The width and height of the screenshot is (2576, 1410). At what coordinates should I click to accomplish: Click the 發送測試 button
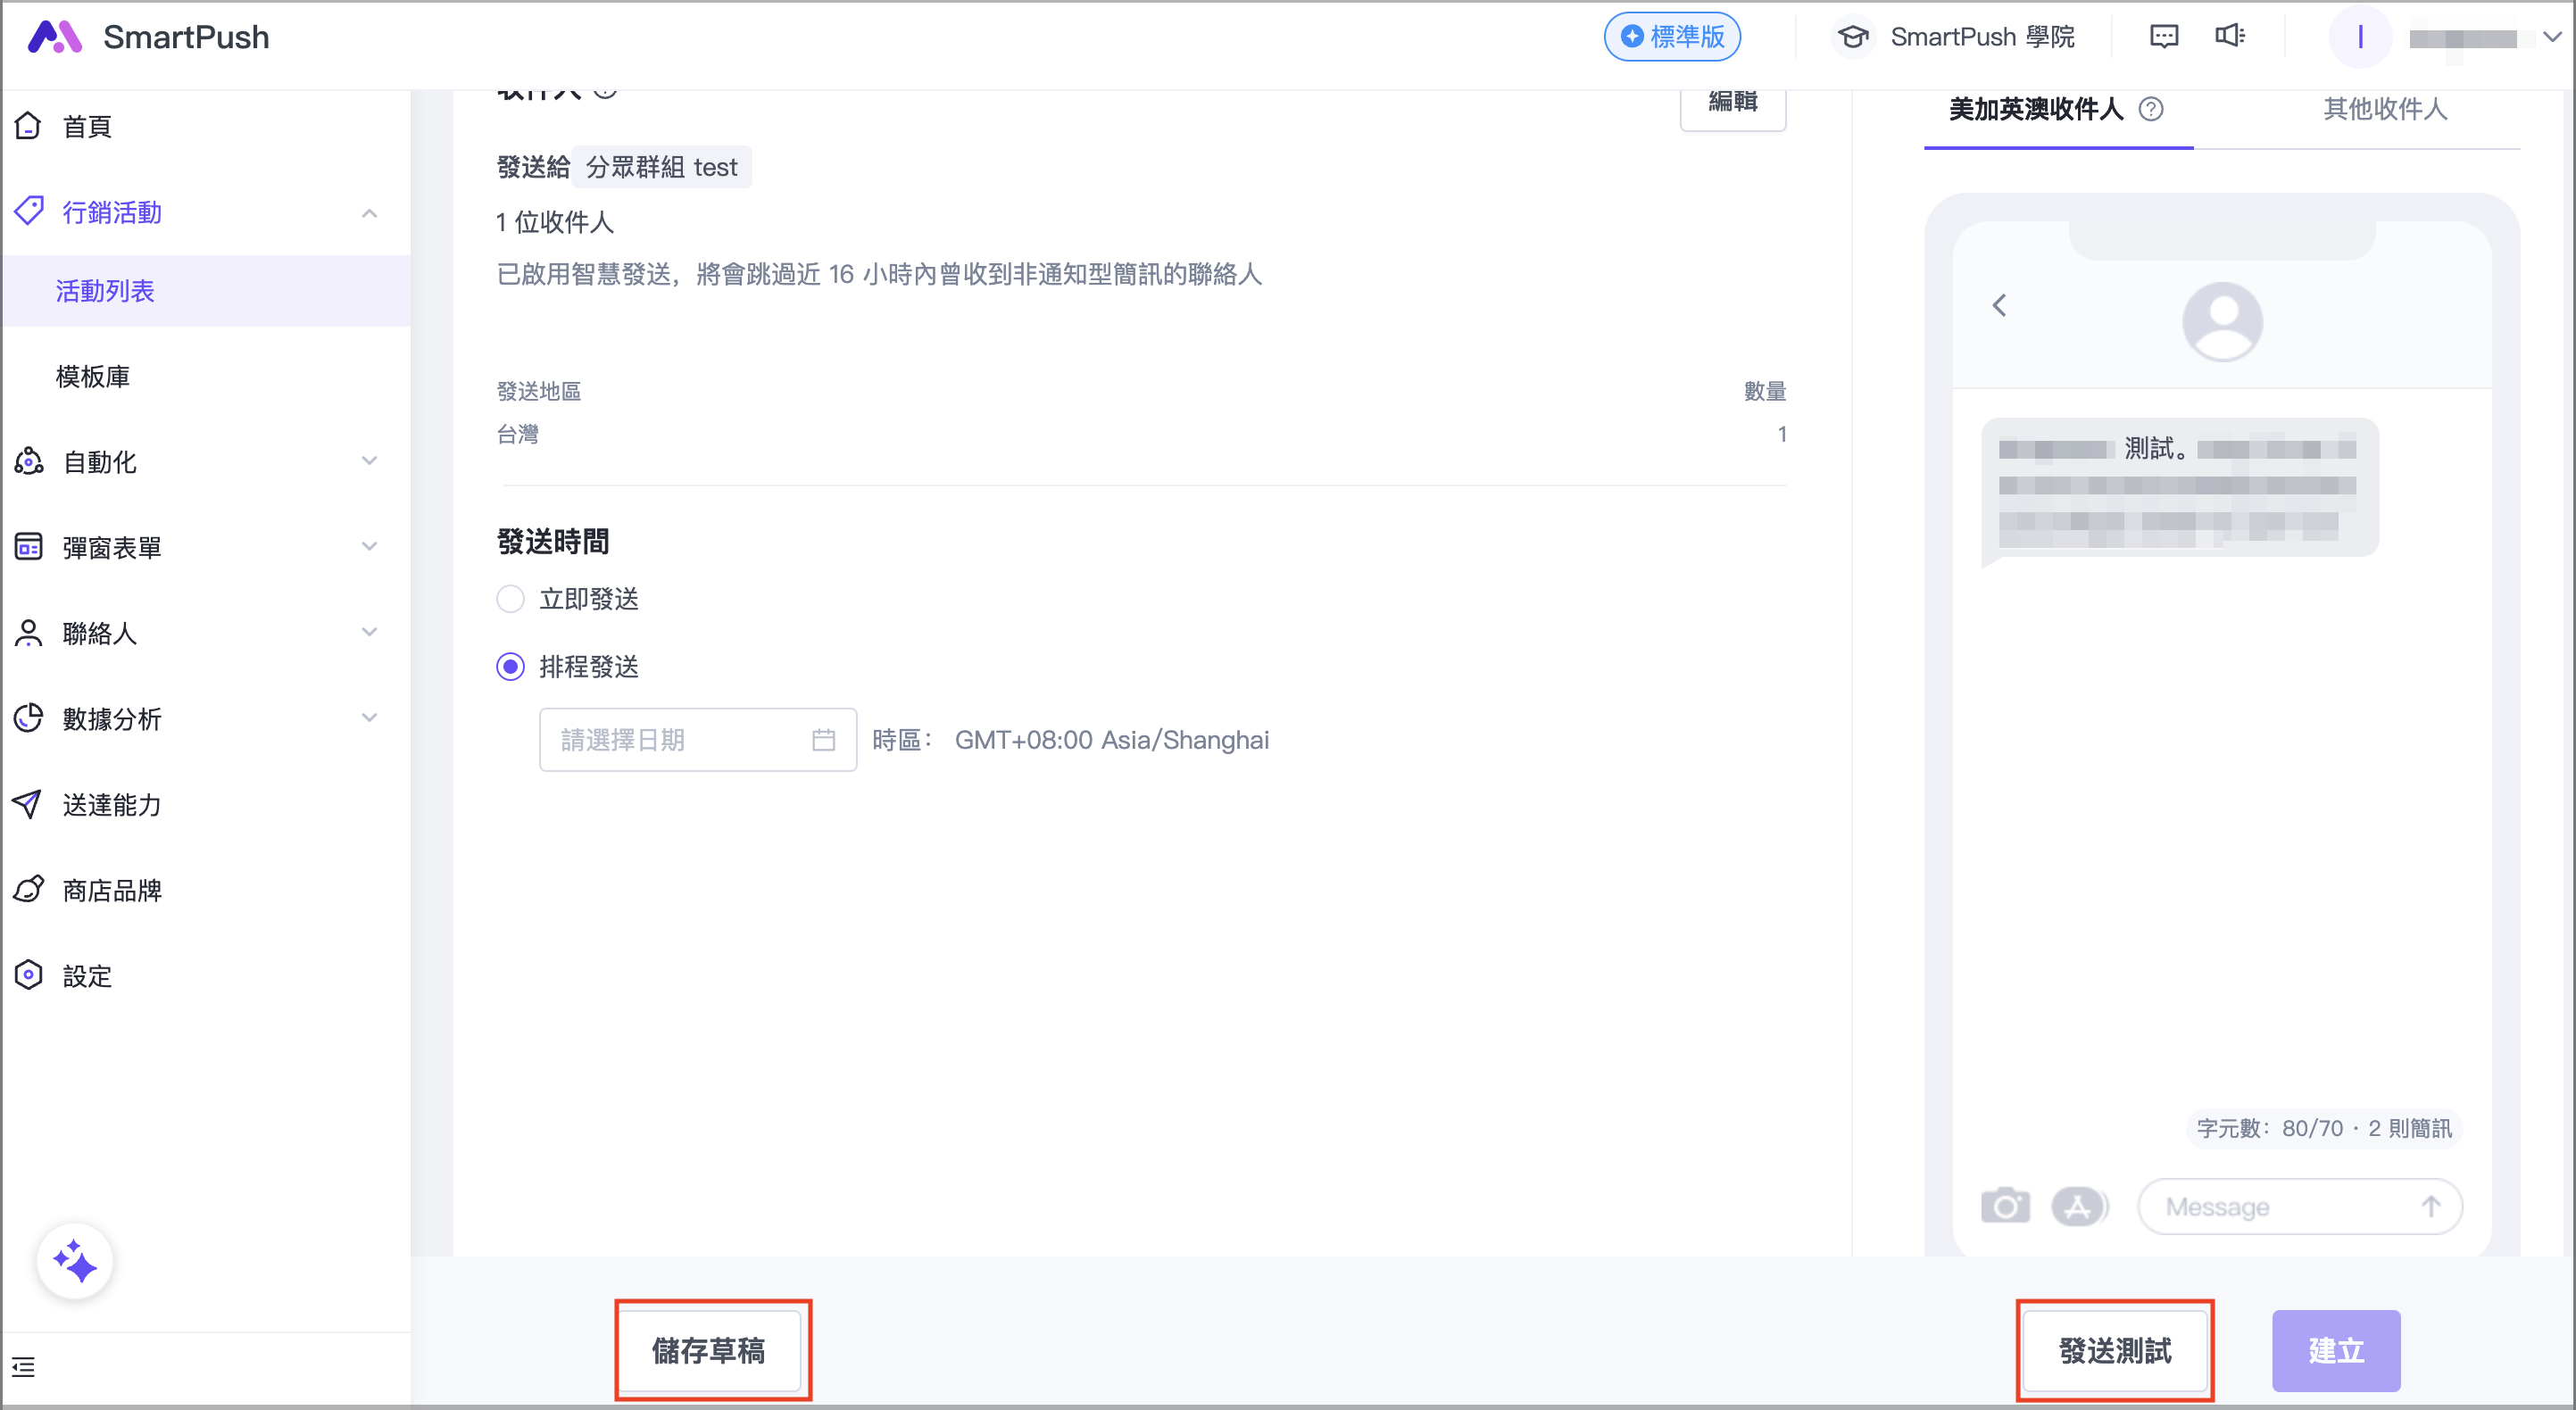[x=2114, y=1350]
